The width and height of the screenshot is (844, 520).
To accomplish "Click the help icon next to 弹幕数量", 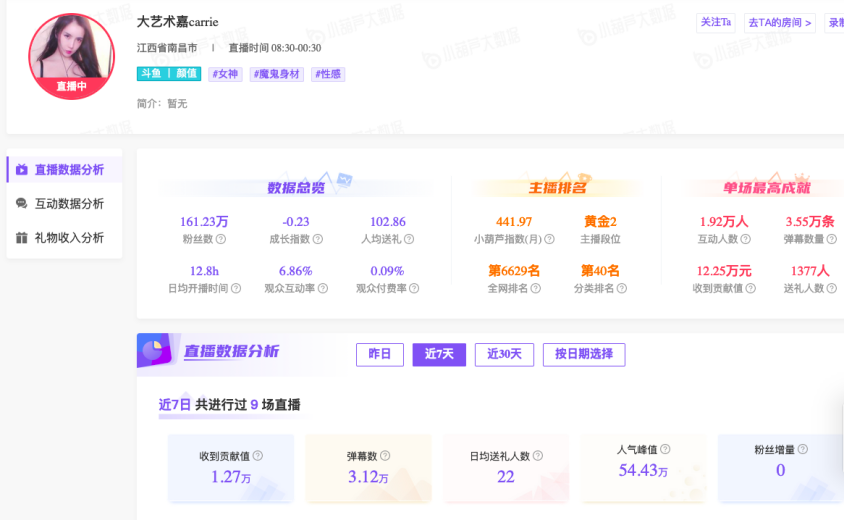I will [832, 239].
